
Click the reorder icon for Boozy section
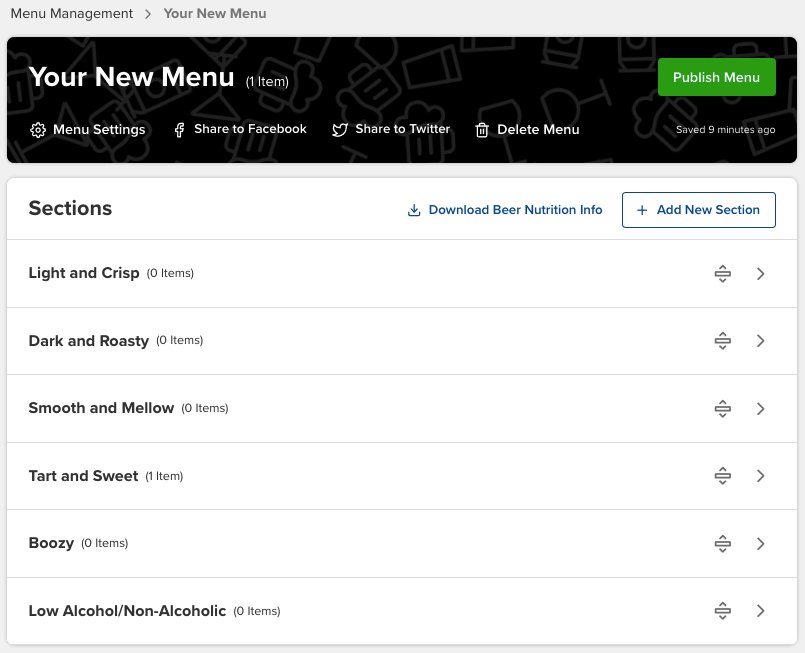(722, 543)
